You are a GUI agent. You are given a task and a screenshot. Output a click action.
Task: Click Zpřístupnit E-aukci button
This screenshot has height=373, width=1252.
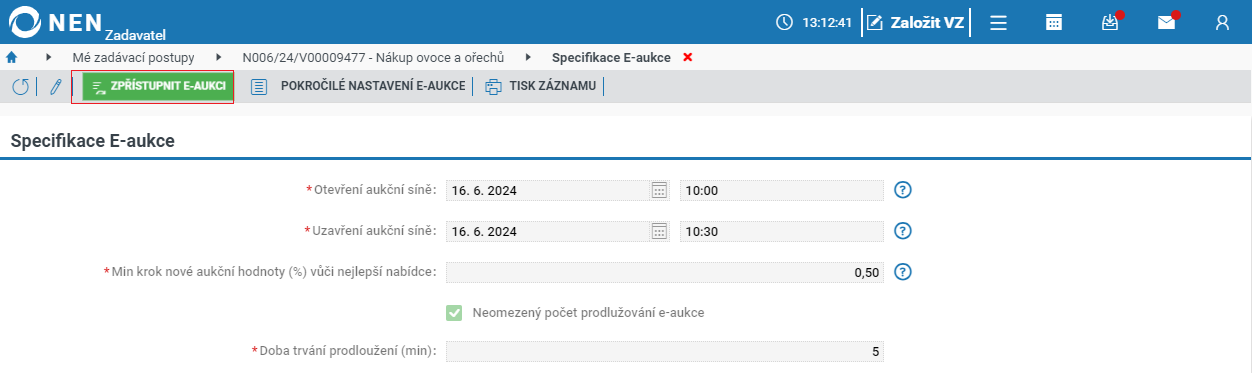(157, 86)
